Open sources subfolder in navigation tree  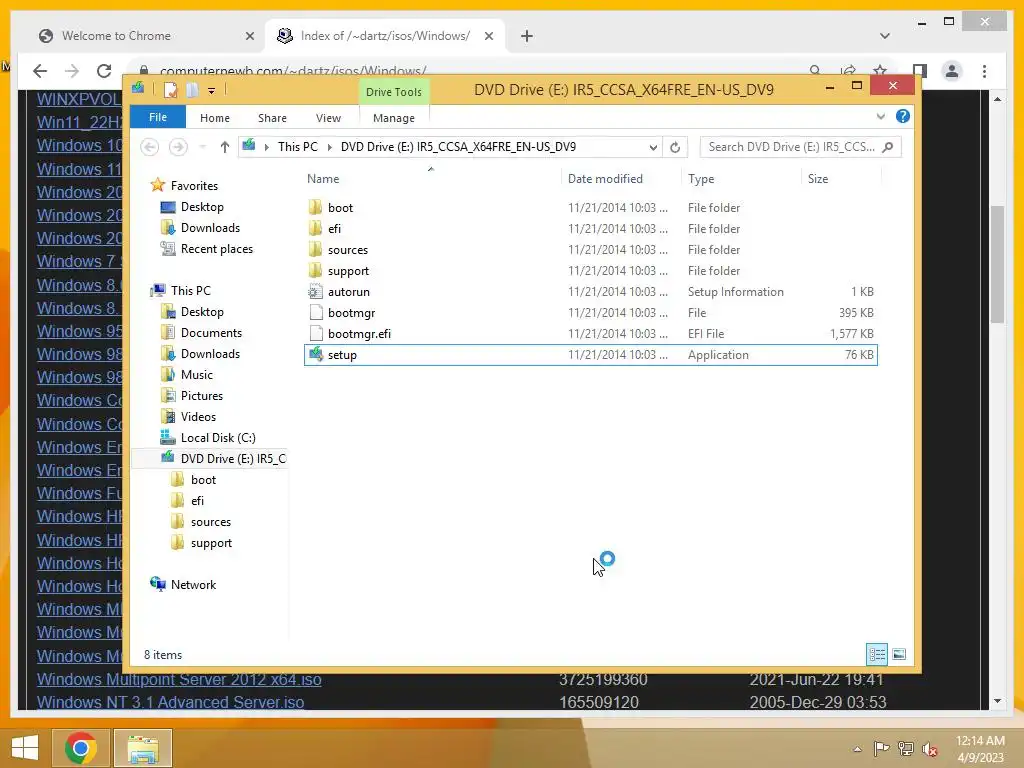[x=210, y=522]
